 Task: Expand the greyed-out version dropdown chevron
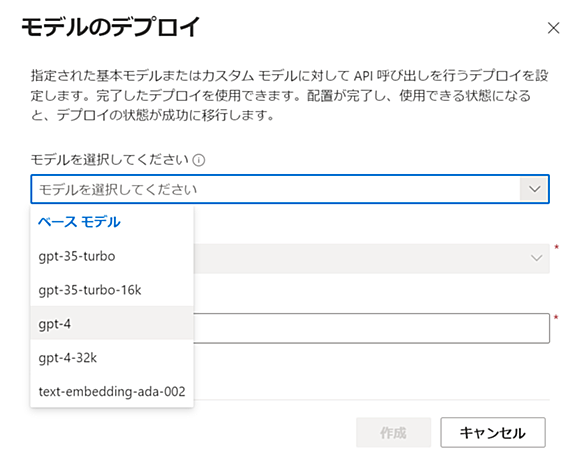tap(537, 258)
